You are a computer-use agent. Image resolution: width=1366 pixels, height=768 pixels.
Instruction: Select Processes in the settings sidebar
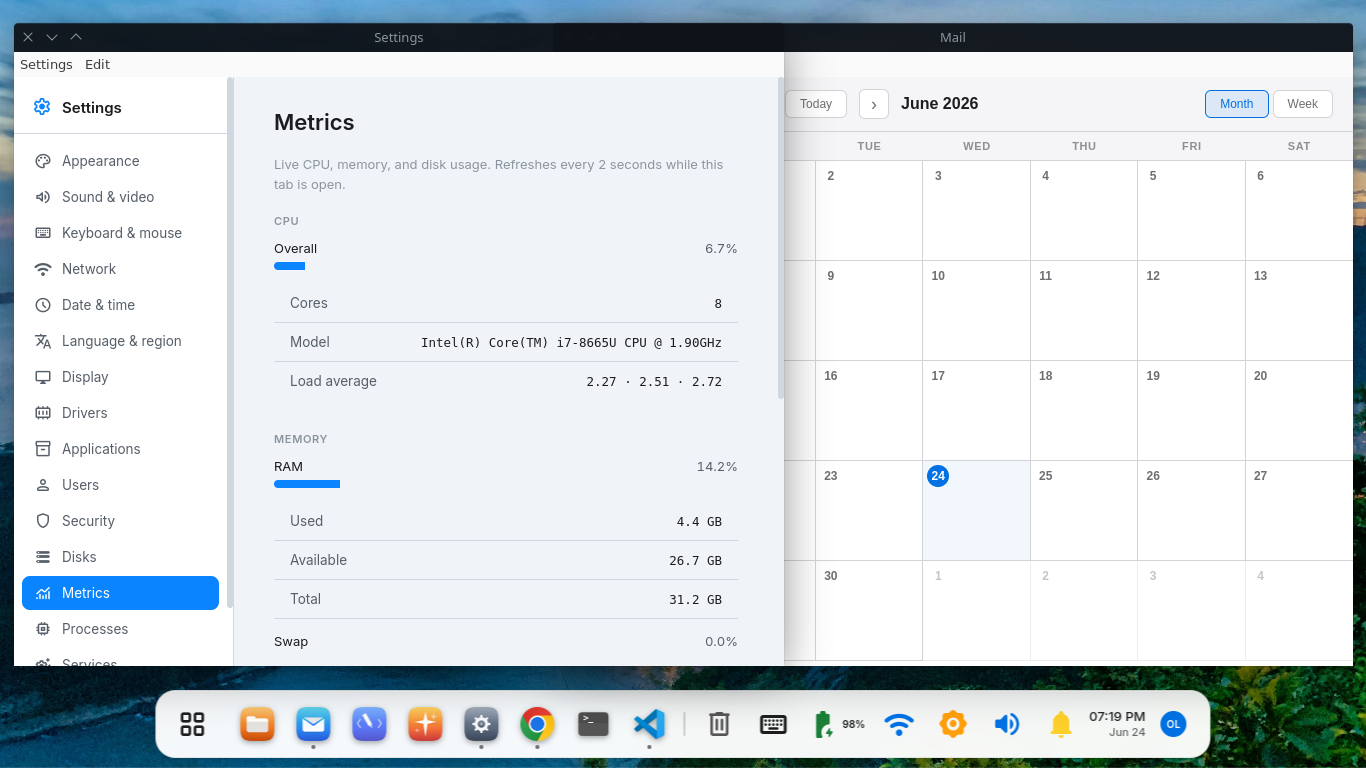[x=120, y=629]
